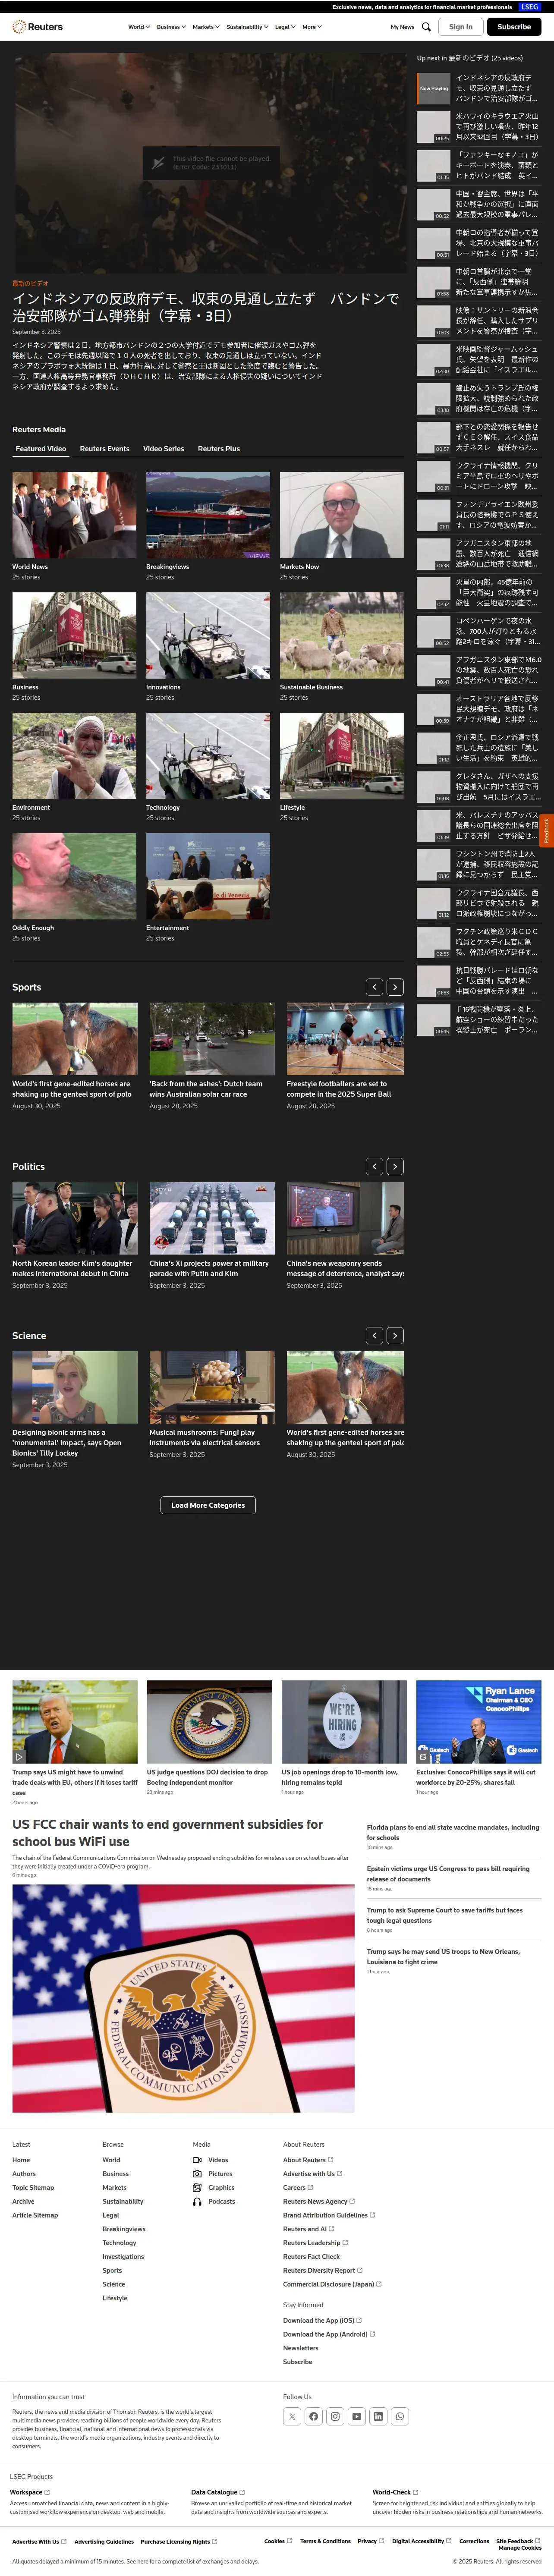Click next arrow in Politics carousel
The width and height of the screenshot is (554, 2576).
[x=395, y=1166]
